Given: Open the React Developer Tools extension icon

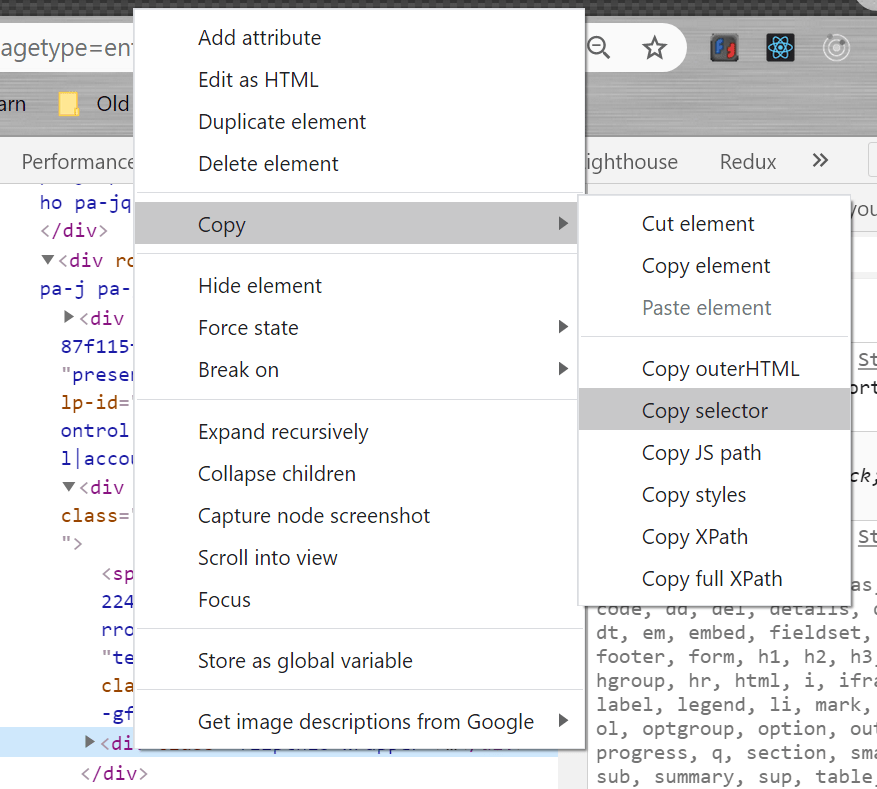Looking at the screenshot, I should pos(780,47).
